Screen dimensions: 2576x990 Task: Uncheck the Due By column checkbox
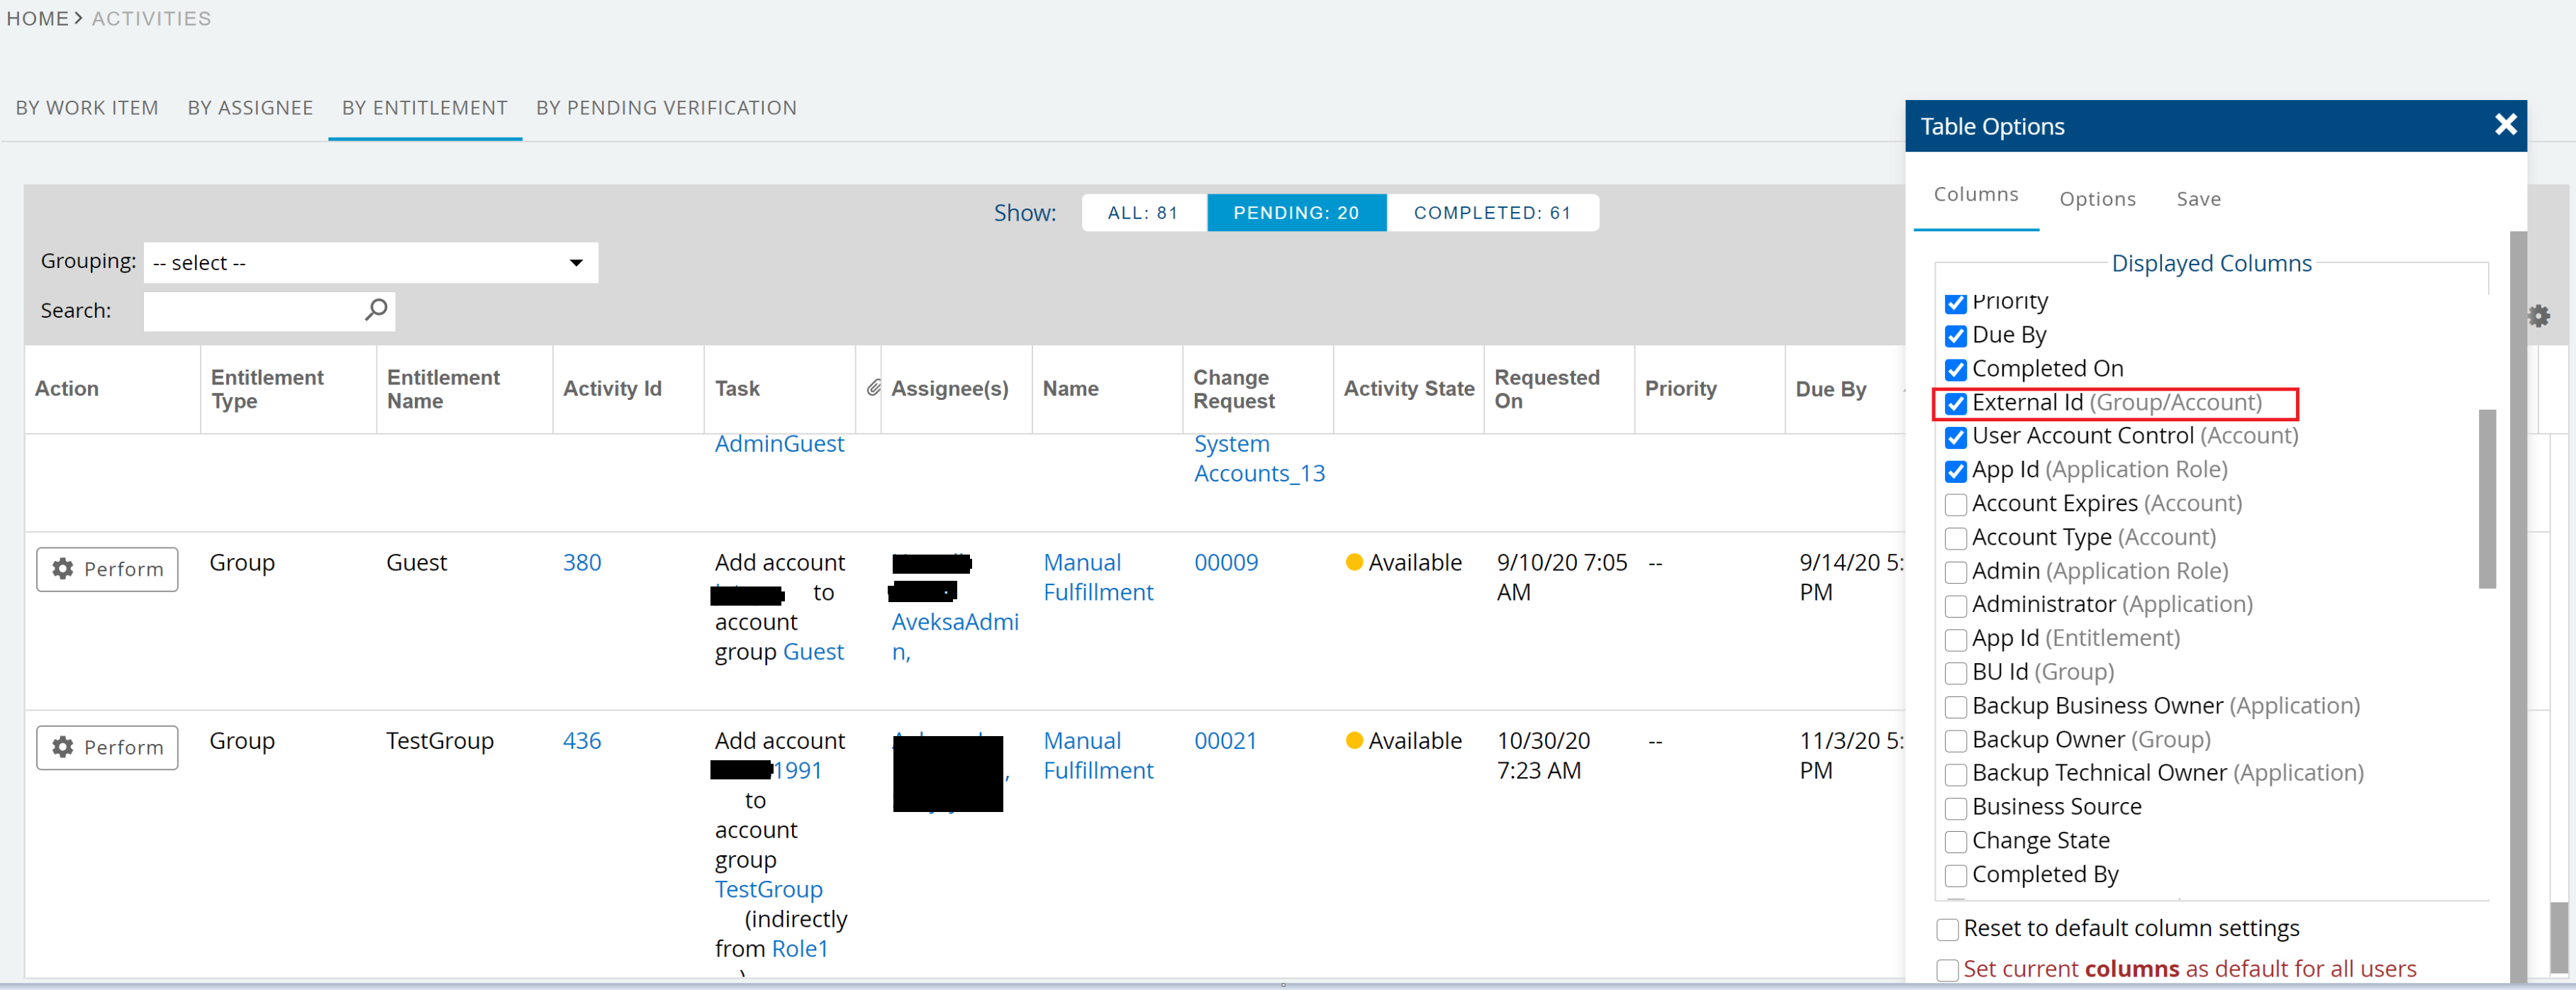point(1955,336)
